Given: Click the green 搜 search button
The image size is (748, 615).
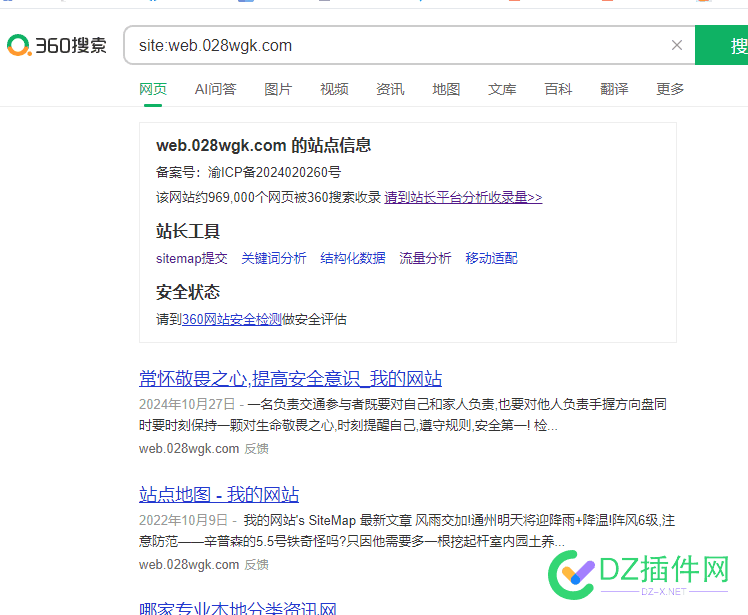Looking at the screenshot, I should tap(722, 45).
